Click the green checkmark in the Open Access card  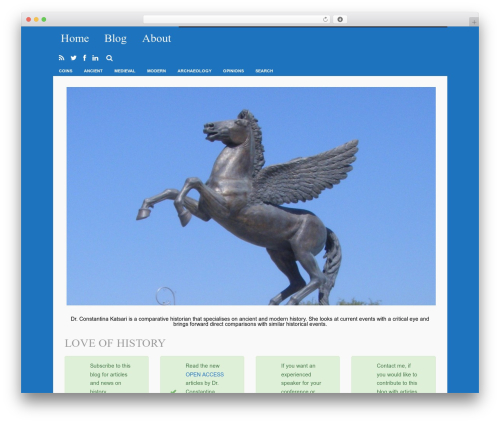(x=173, y=391)
